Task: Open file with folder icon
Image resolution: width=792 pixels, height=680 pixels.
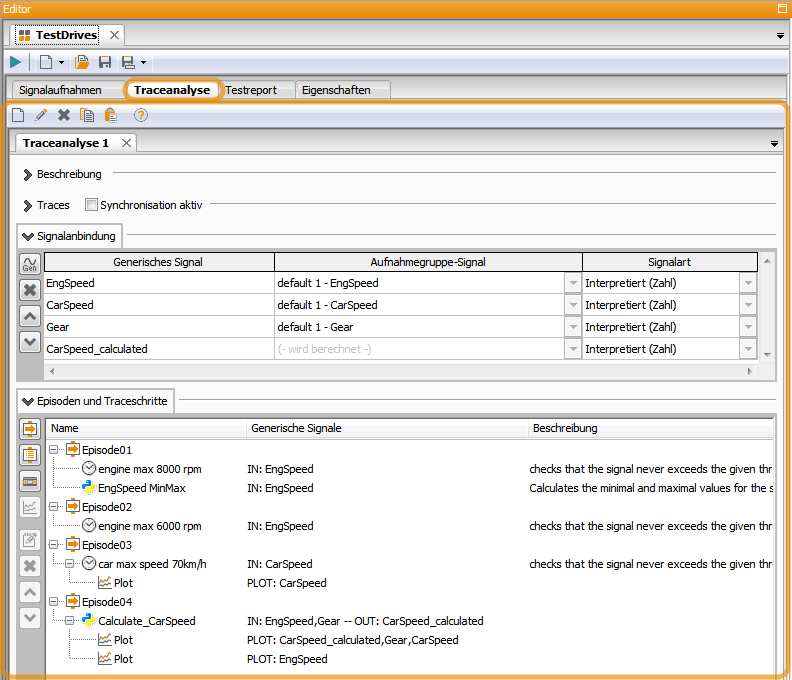Action: point(82,62)
